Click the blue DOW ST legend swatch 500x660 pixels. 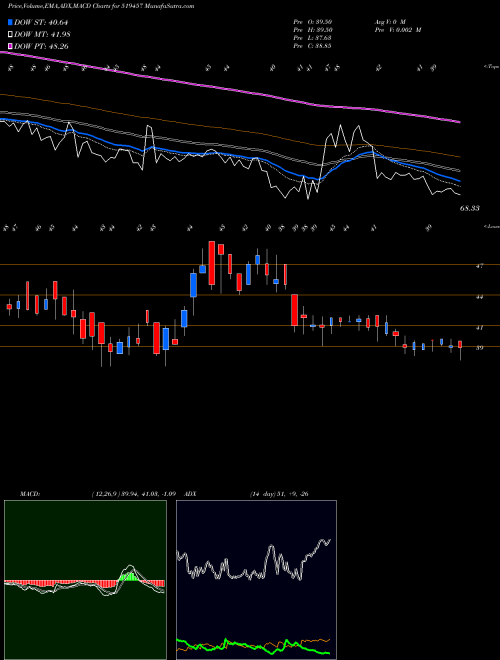tap(11, 23)
